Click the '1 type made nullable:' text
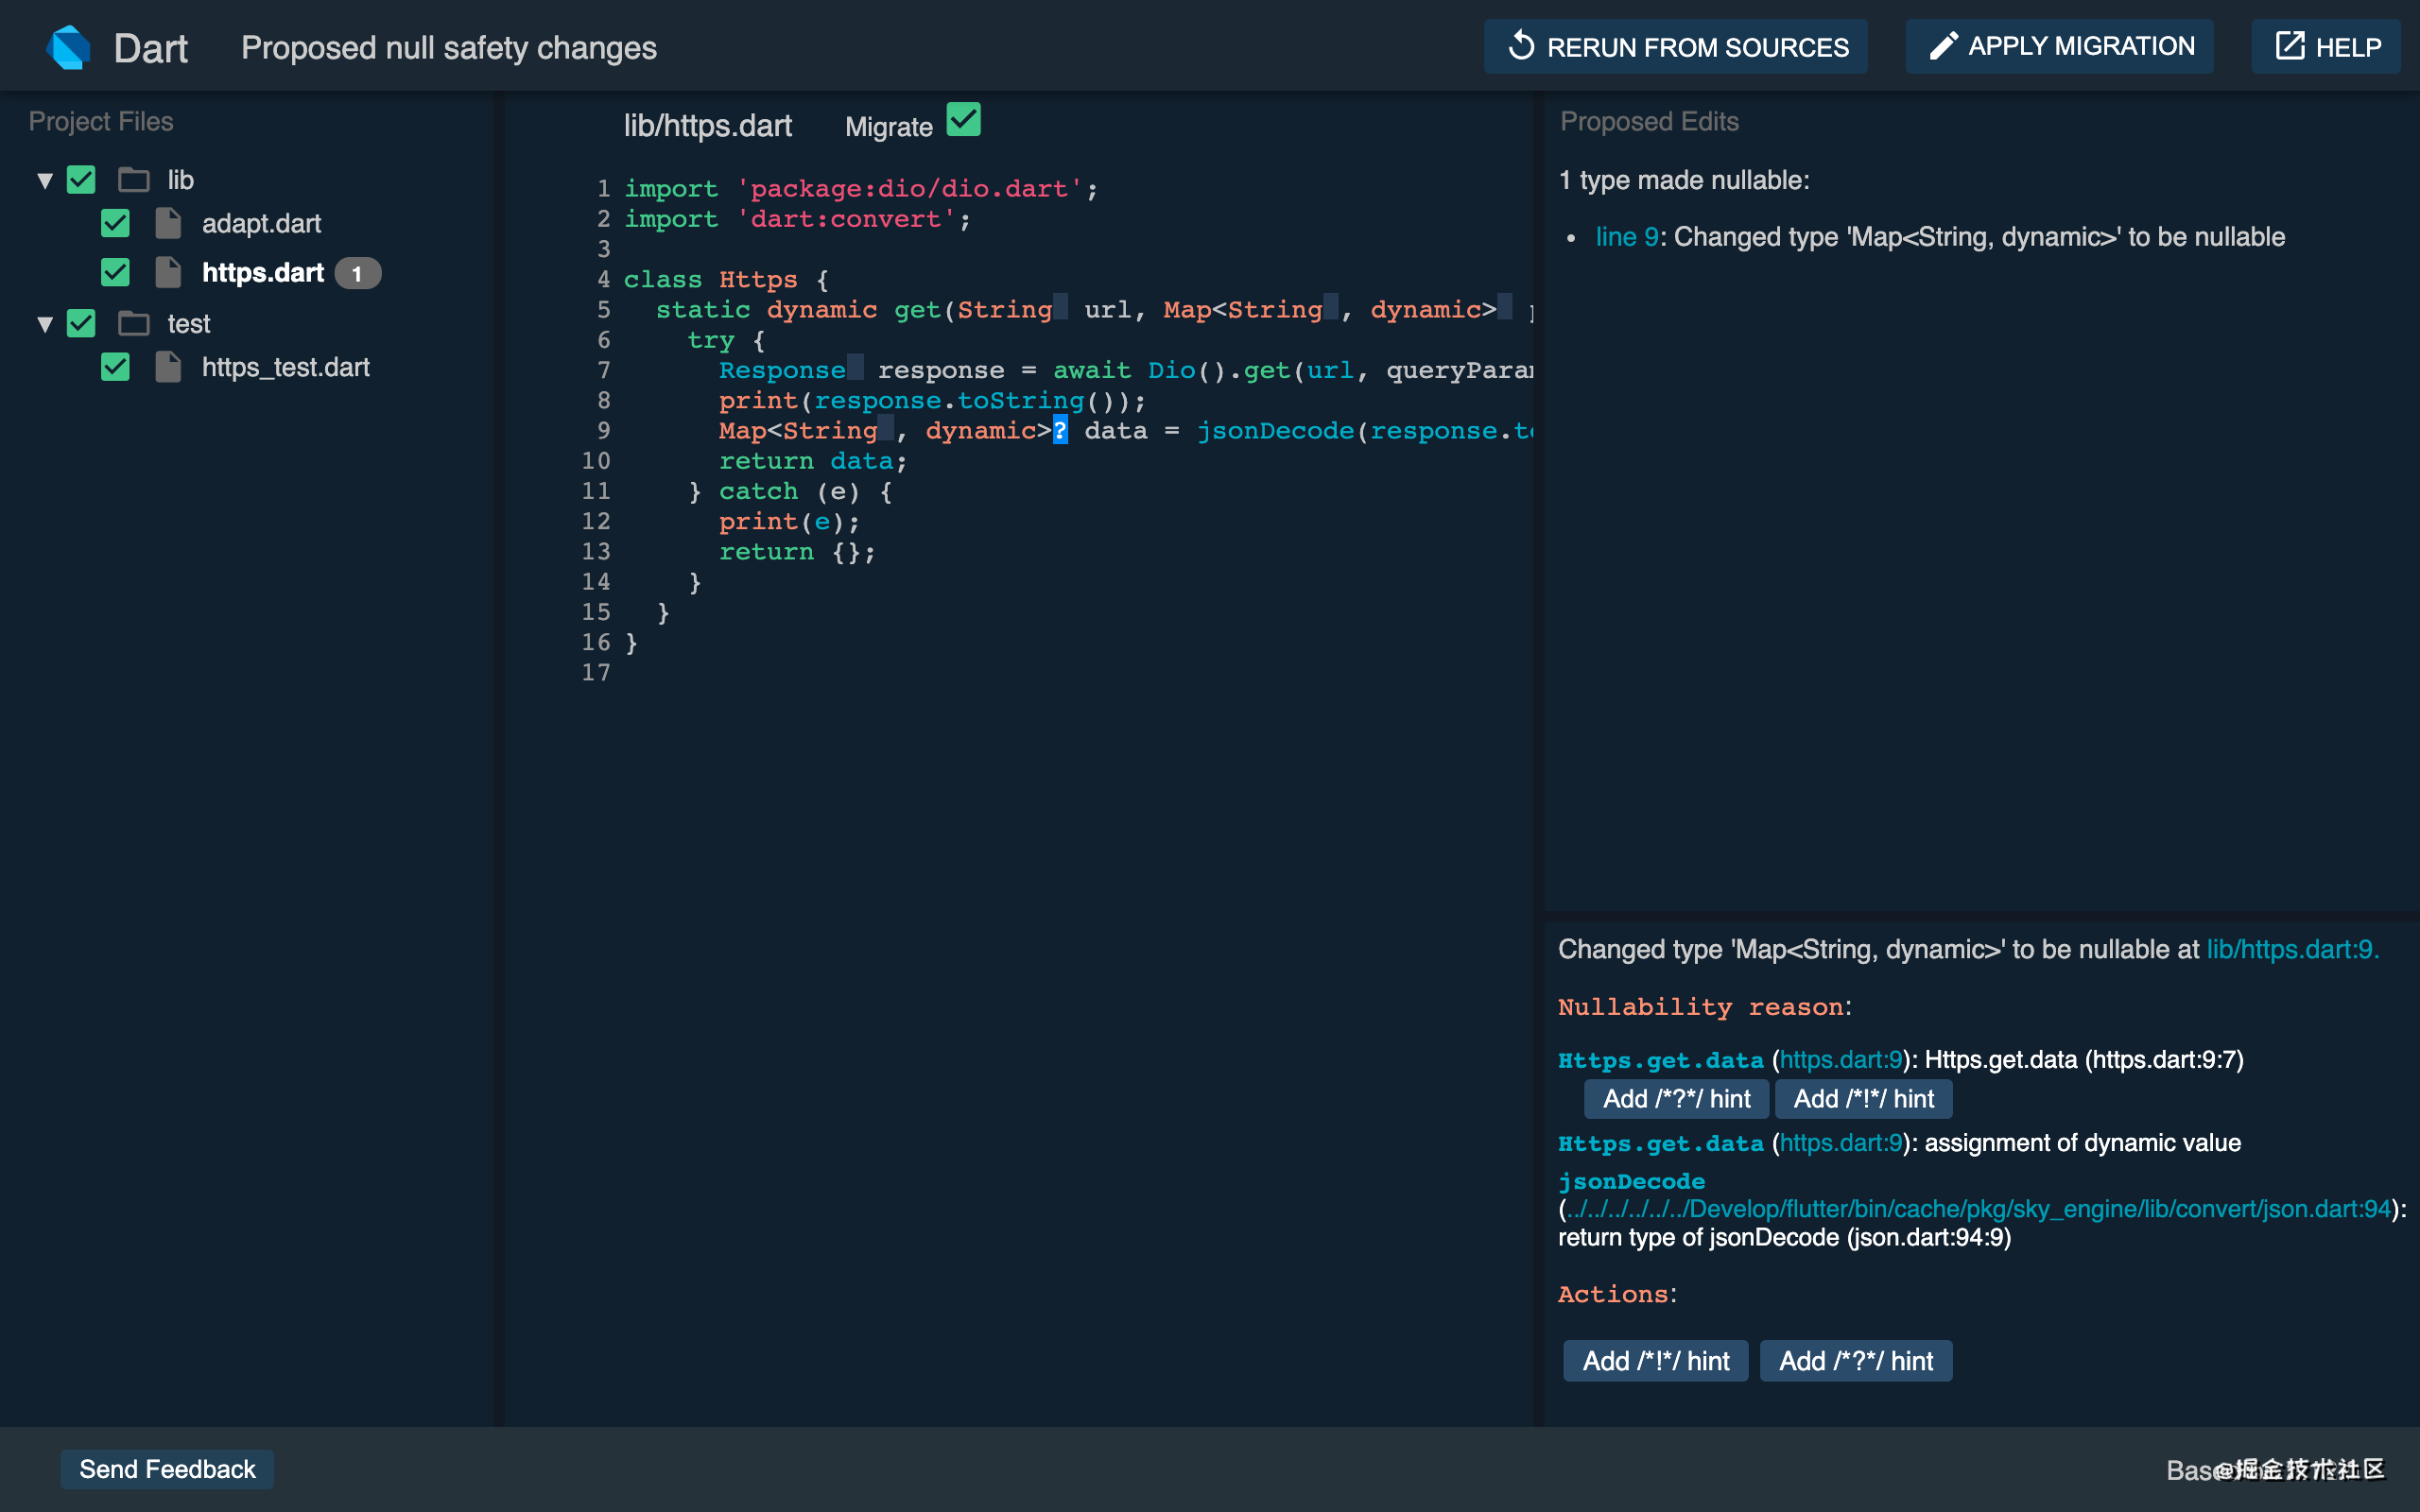 [x=1685, y=180]
